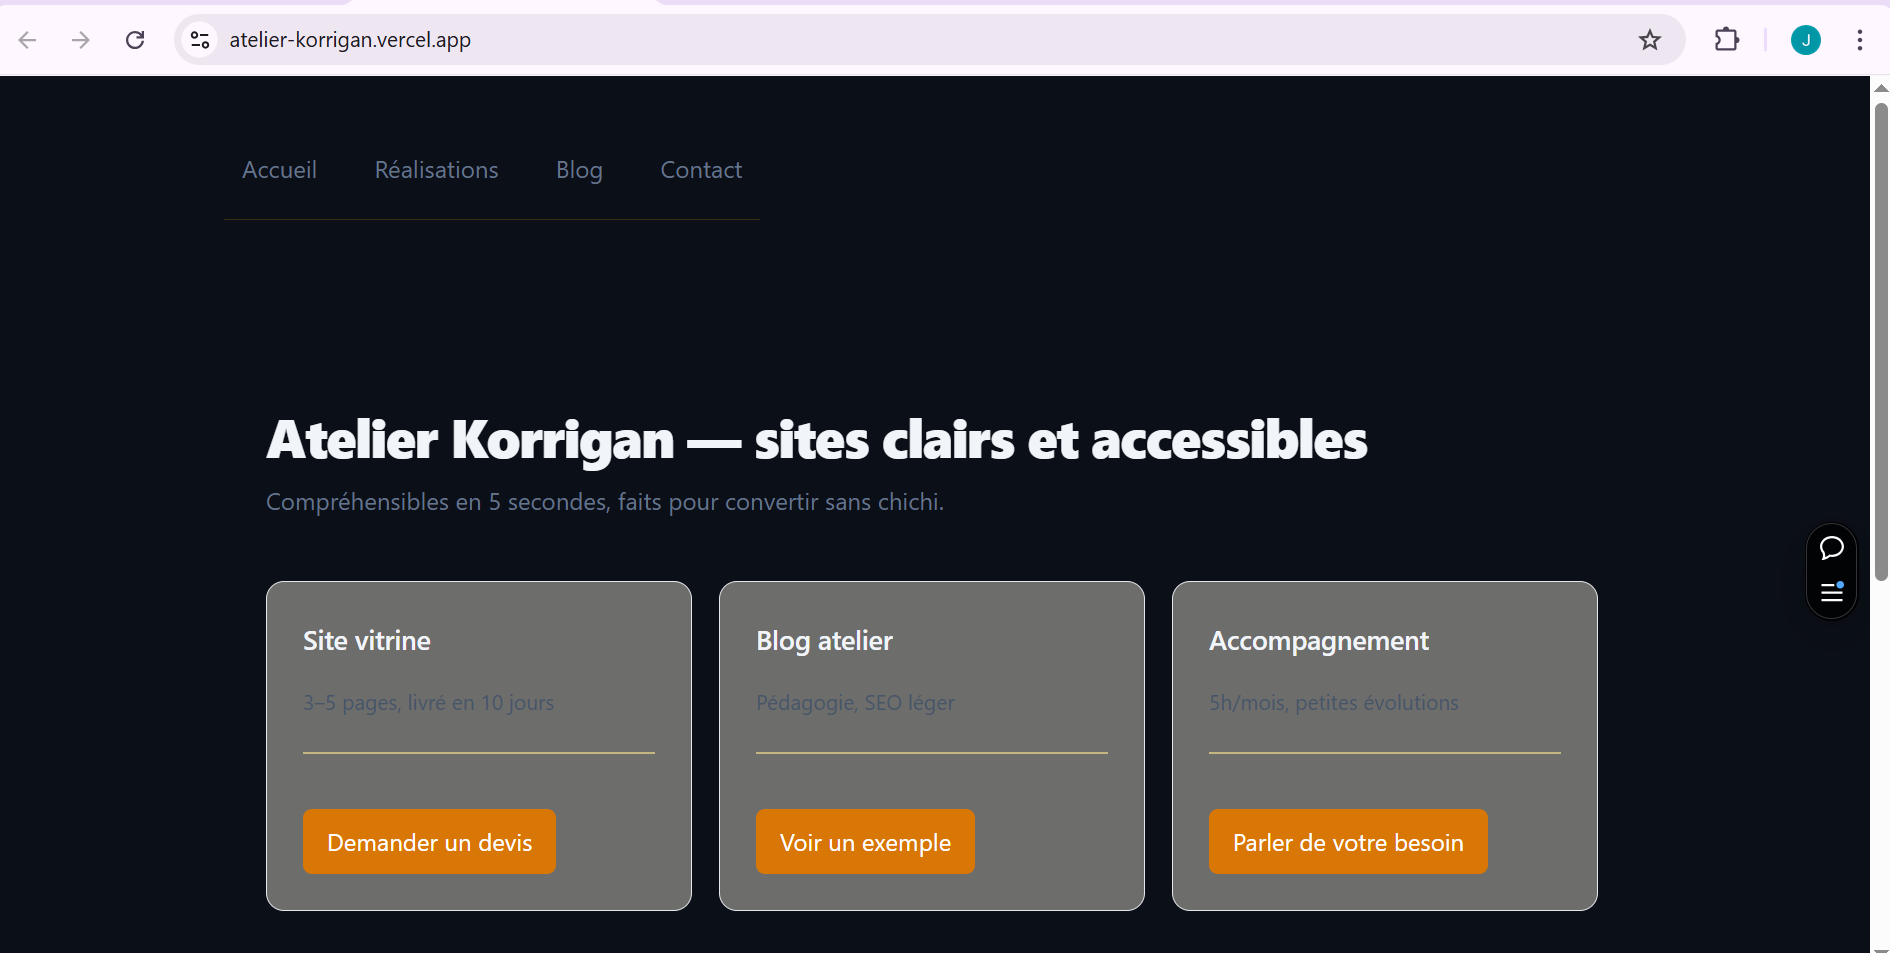Open the browser extensions panel
The image size is (1890, 953).
pyautogui.click(x=1727, y=40)
